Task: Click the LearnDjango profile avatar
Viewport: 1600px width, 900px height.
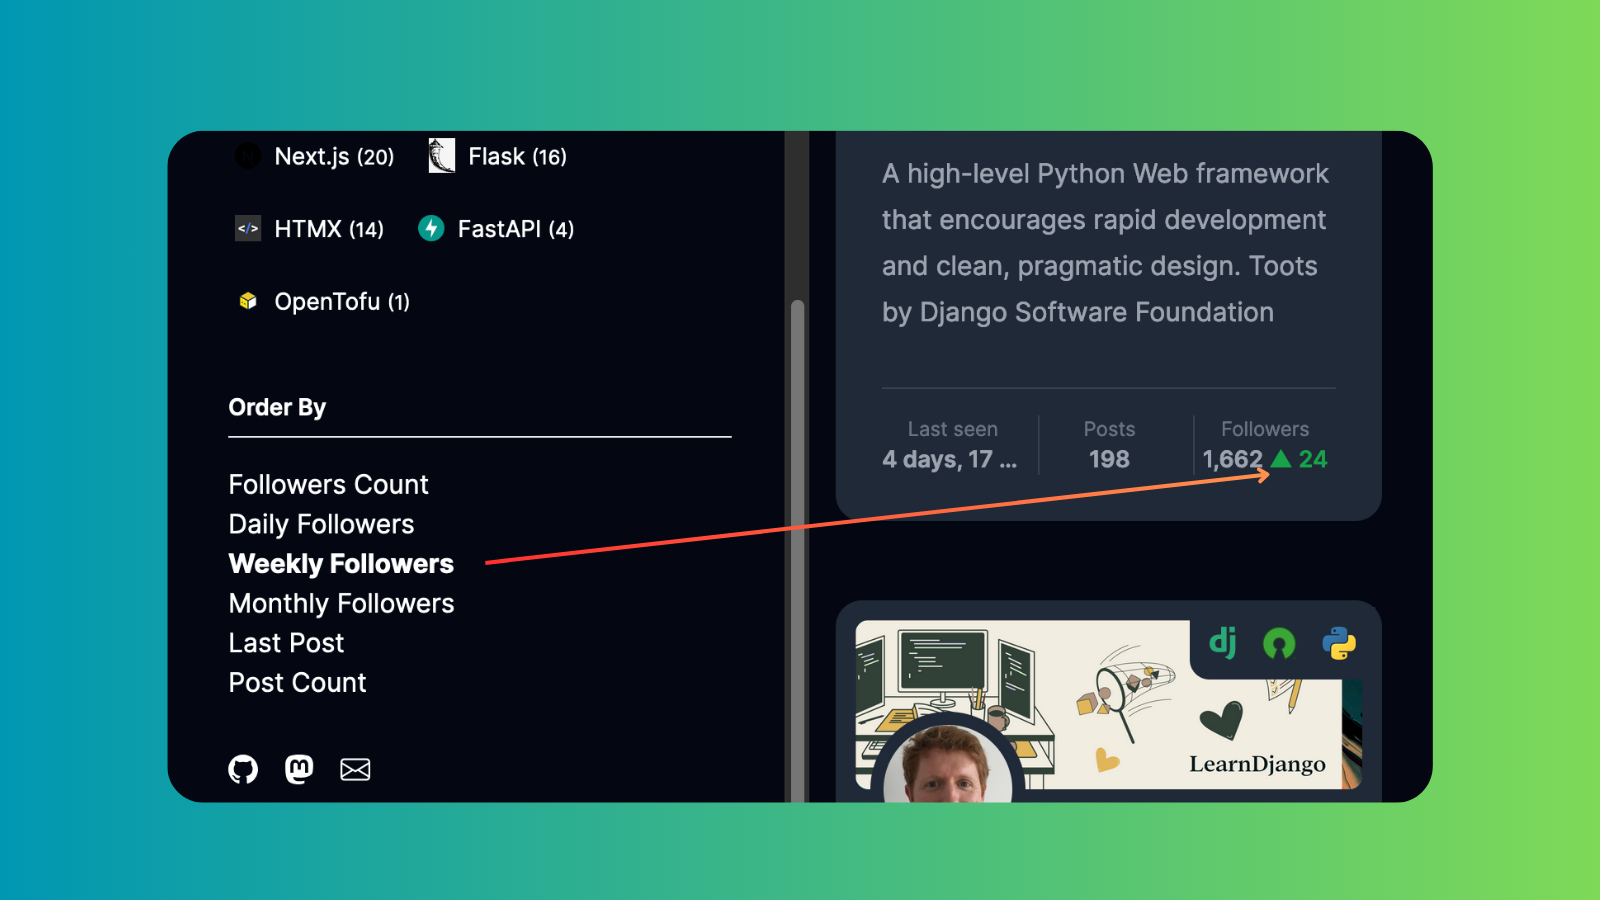Action: [947, 765]
